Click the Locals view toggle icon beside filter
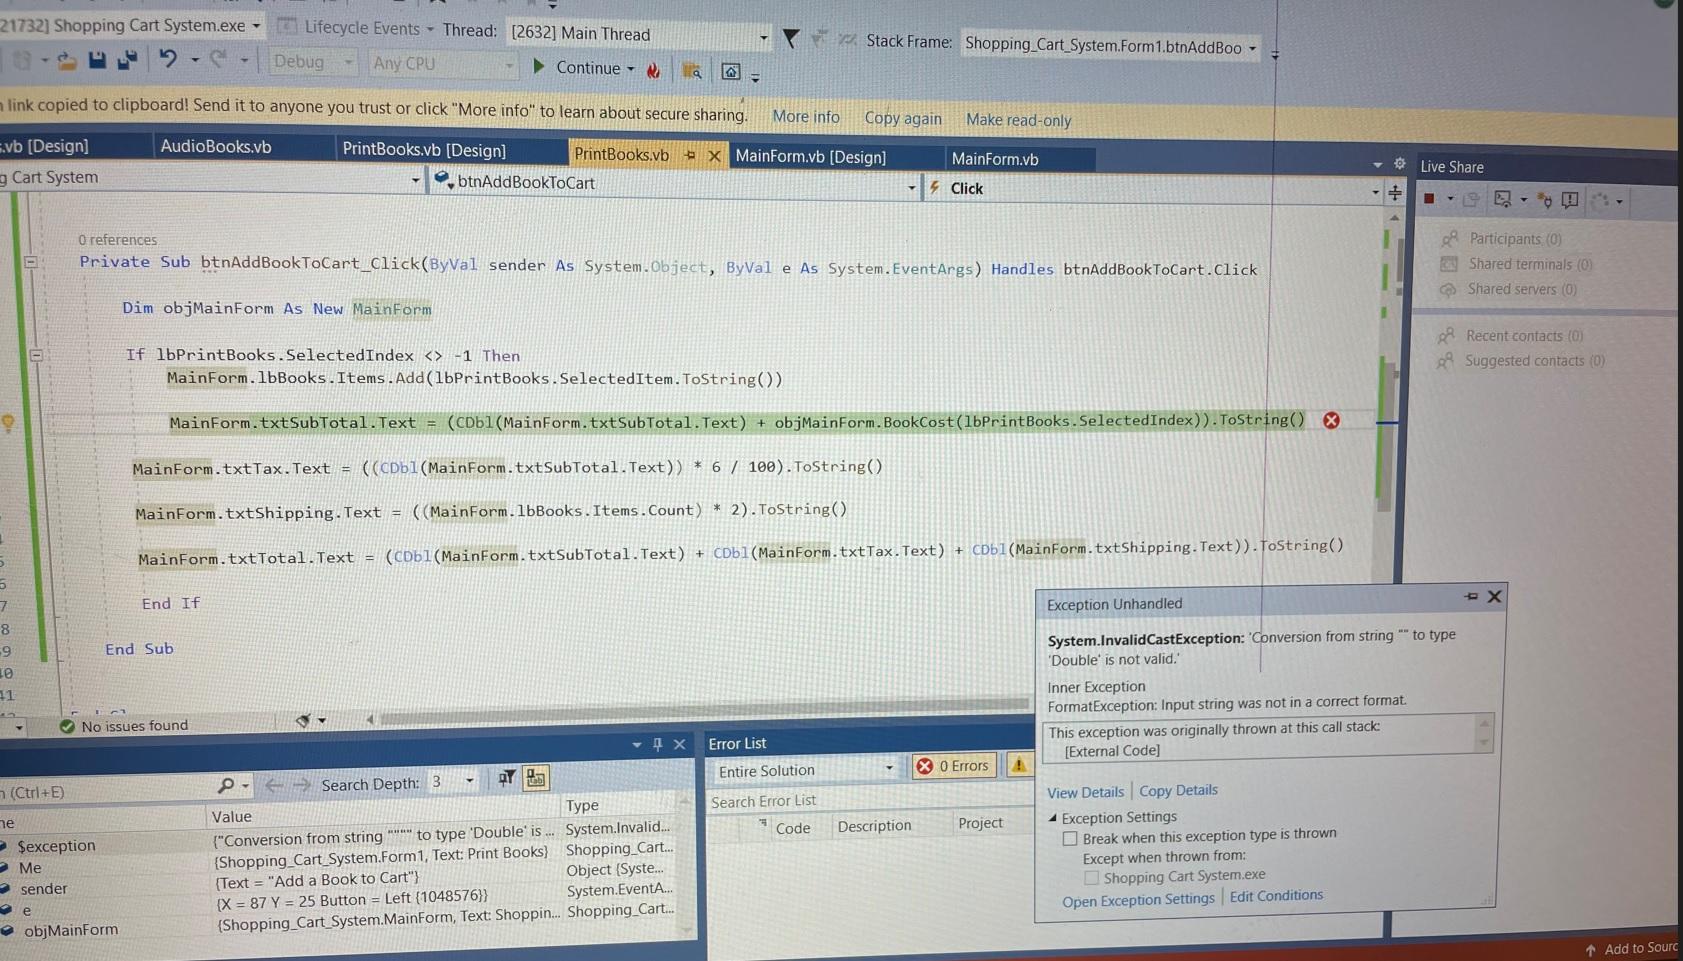This screenshot has height=961, width=1683. coord(536,778)
